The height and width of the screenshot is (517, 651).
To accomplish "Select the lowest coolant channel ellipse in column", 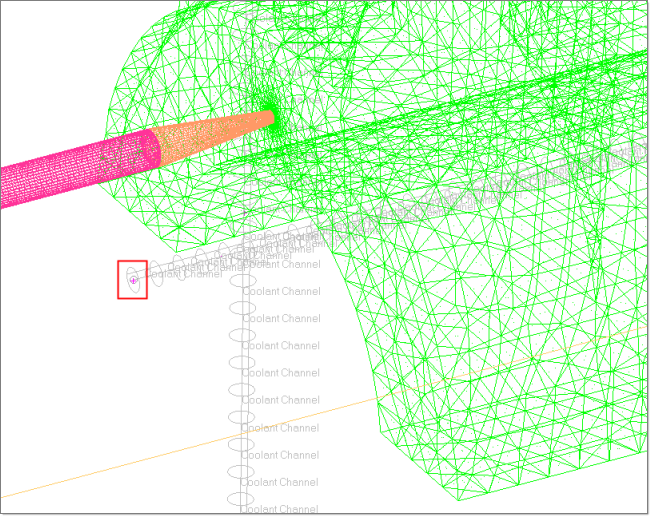I will (240, 499).
